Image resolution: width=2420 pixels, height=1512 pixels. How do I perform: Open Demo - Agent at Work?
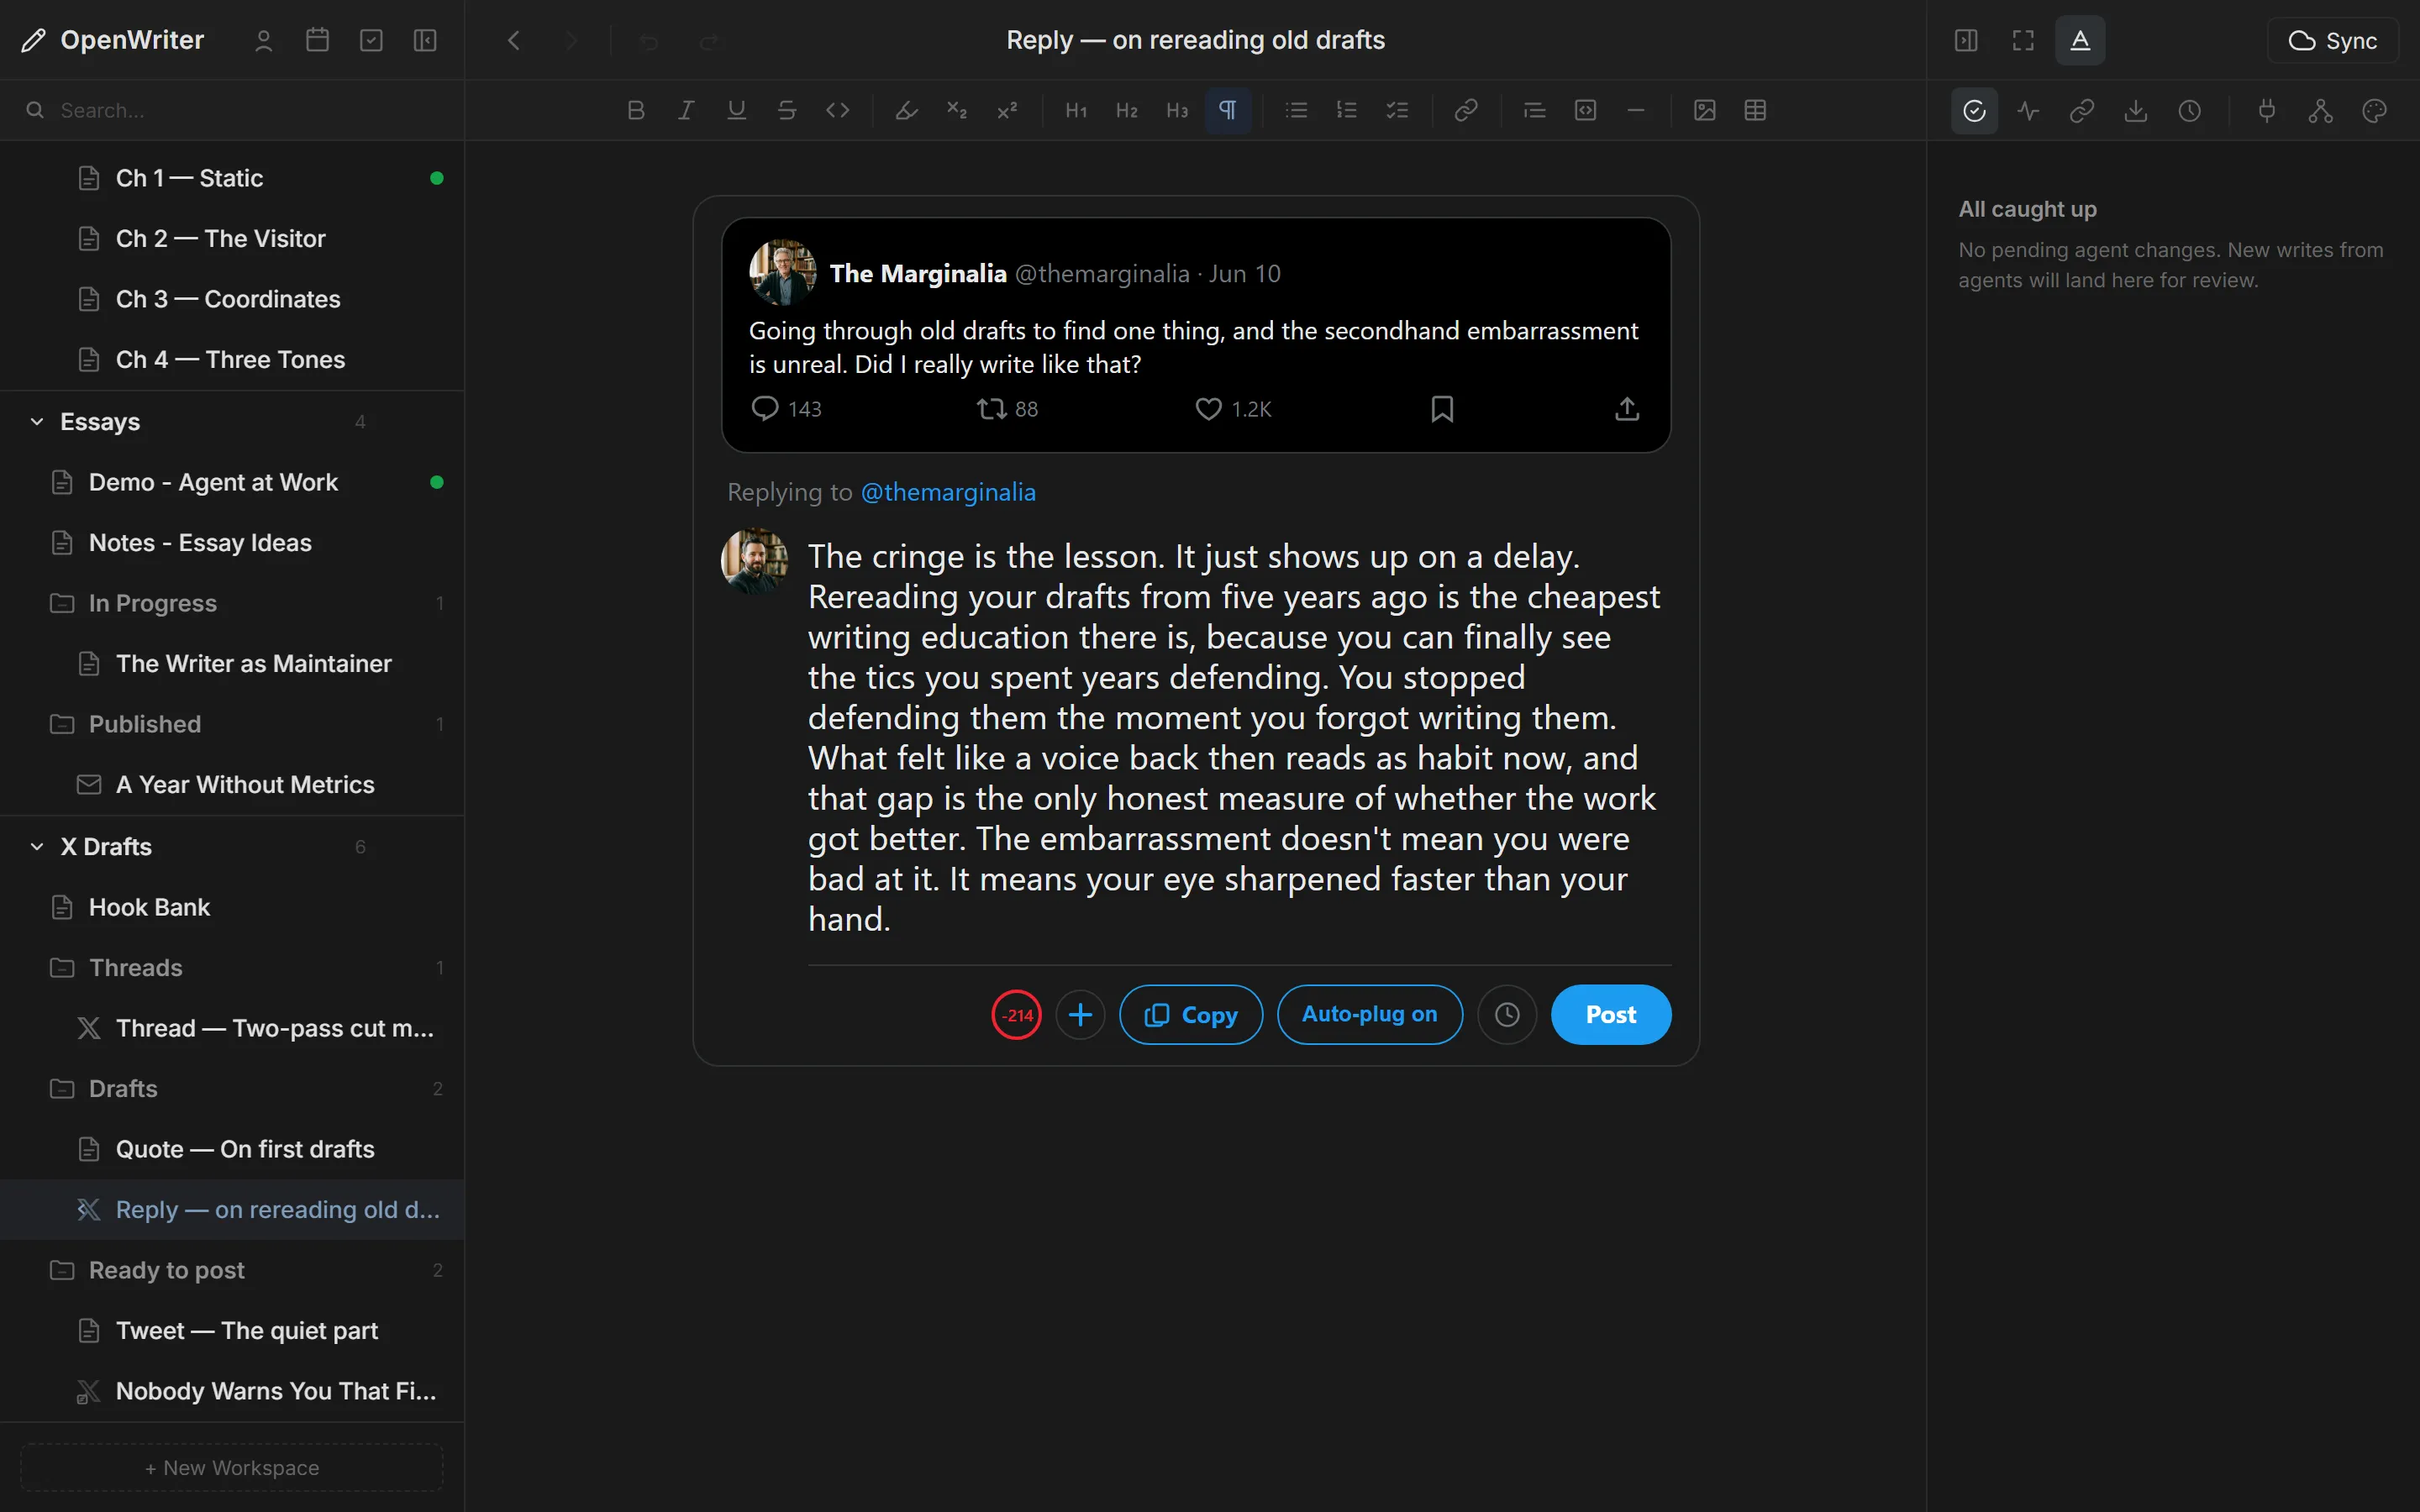coord(232,482)
